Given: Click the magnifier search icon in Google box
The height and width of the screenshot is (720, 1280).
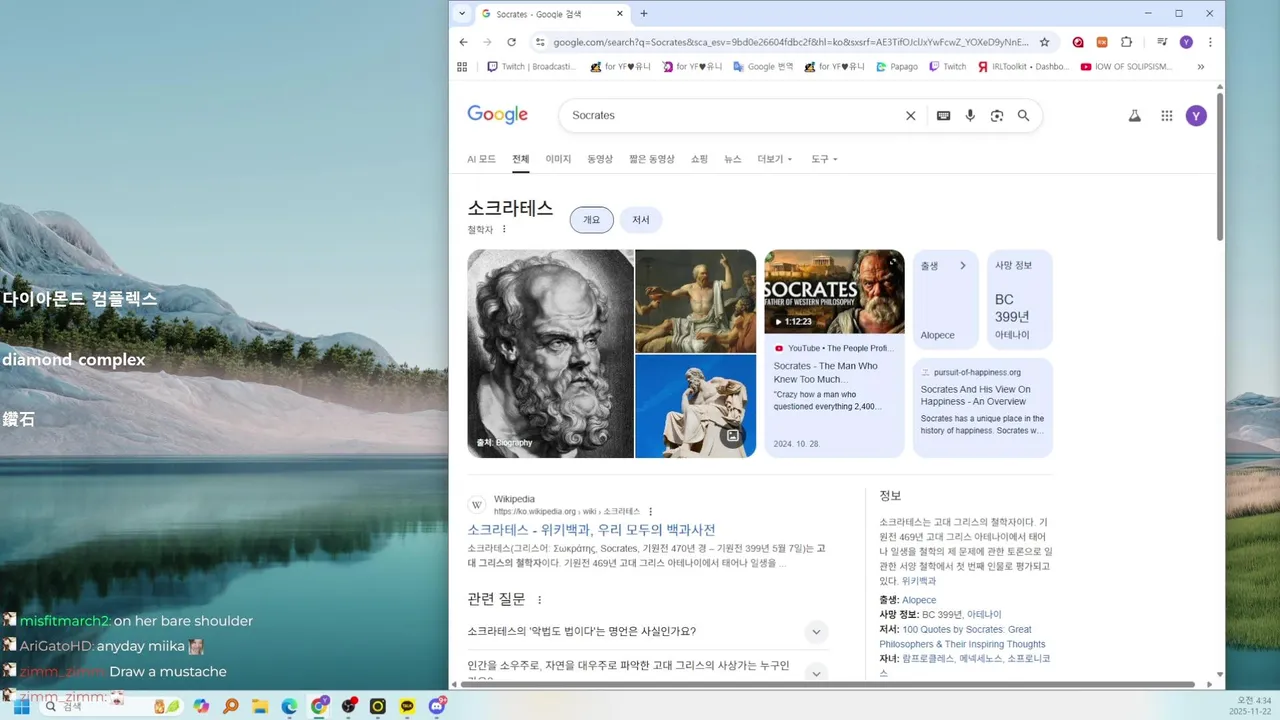Looking at the screenshot, I should click(x=1023, y=115).
